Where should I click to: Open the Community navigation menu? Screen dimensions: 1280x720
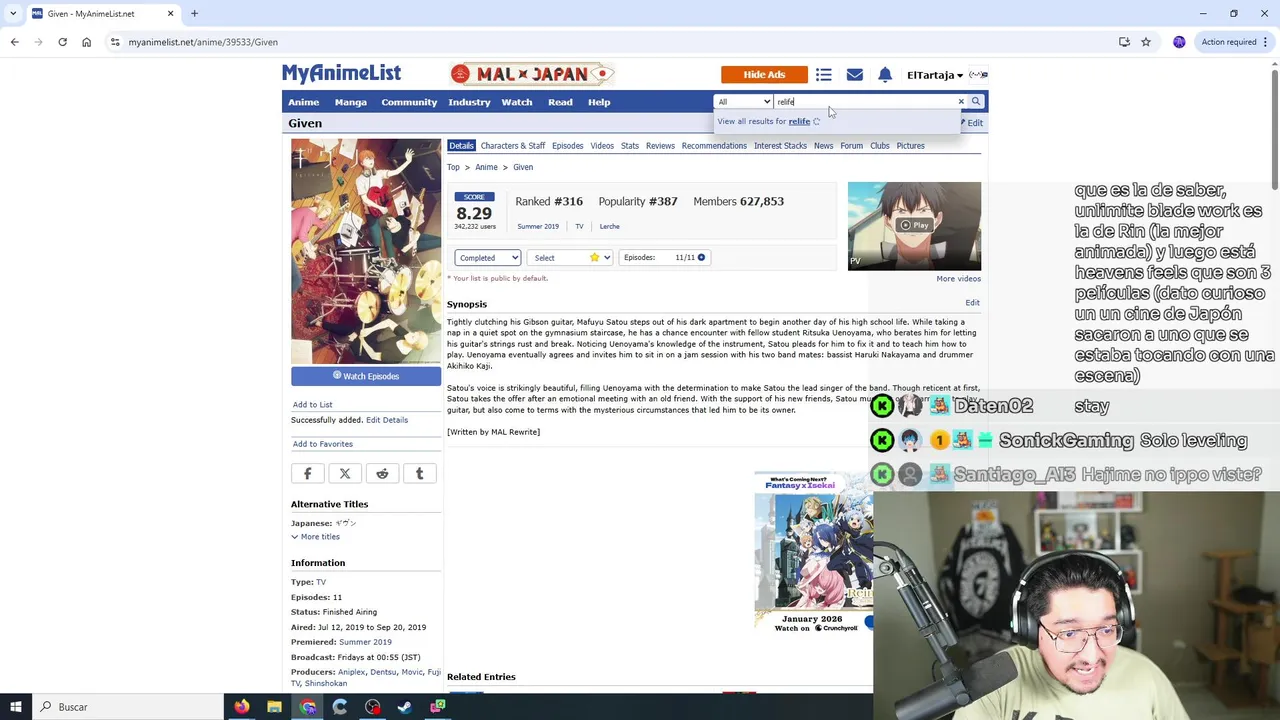click(409, 102)
